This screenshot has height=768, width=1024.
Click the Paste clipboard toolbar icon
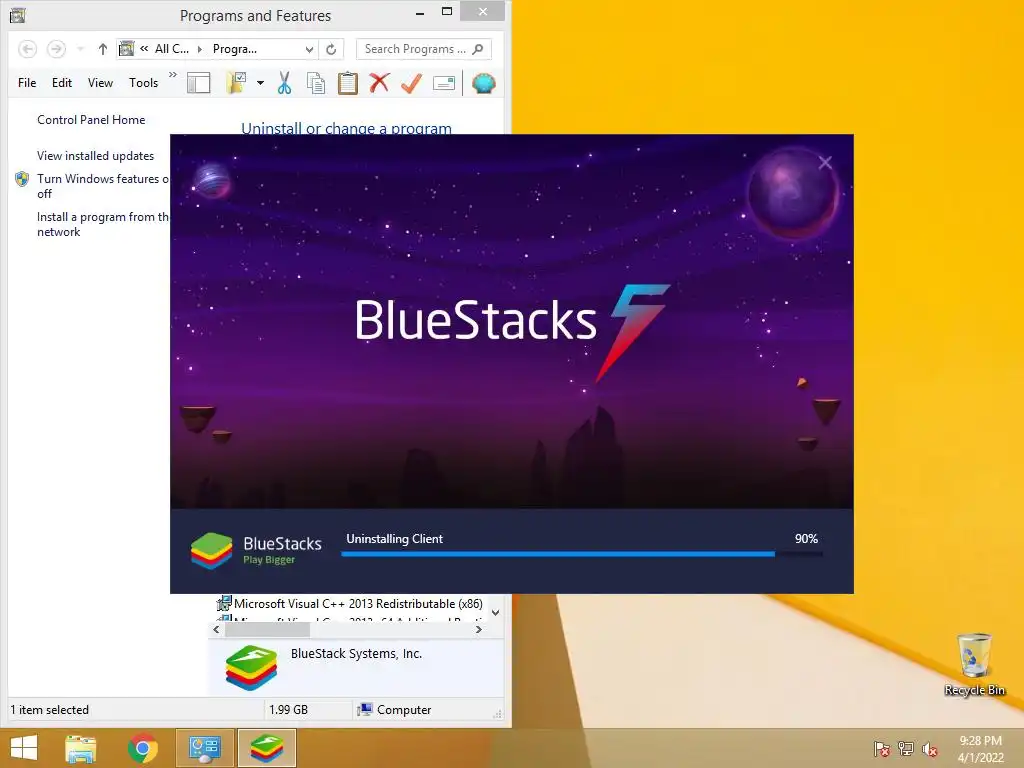tap(347, 83)
